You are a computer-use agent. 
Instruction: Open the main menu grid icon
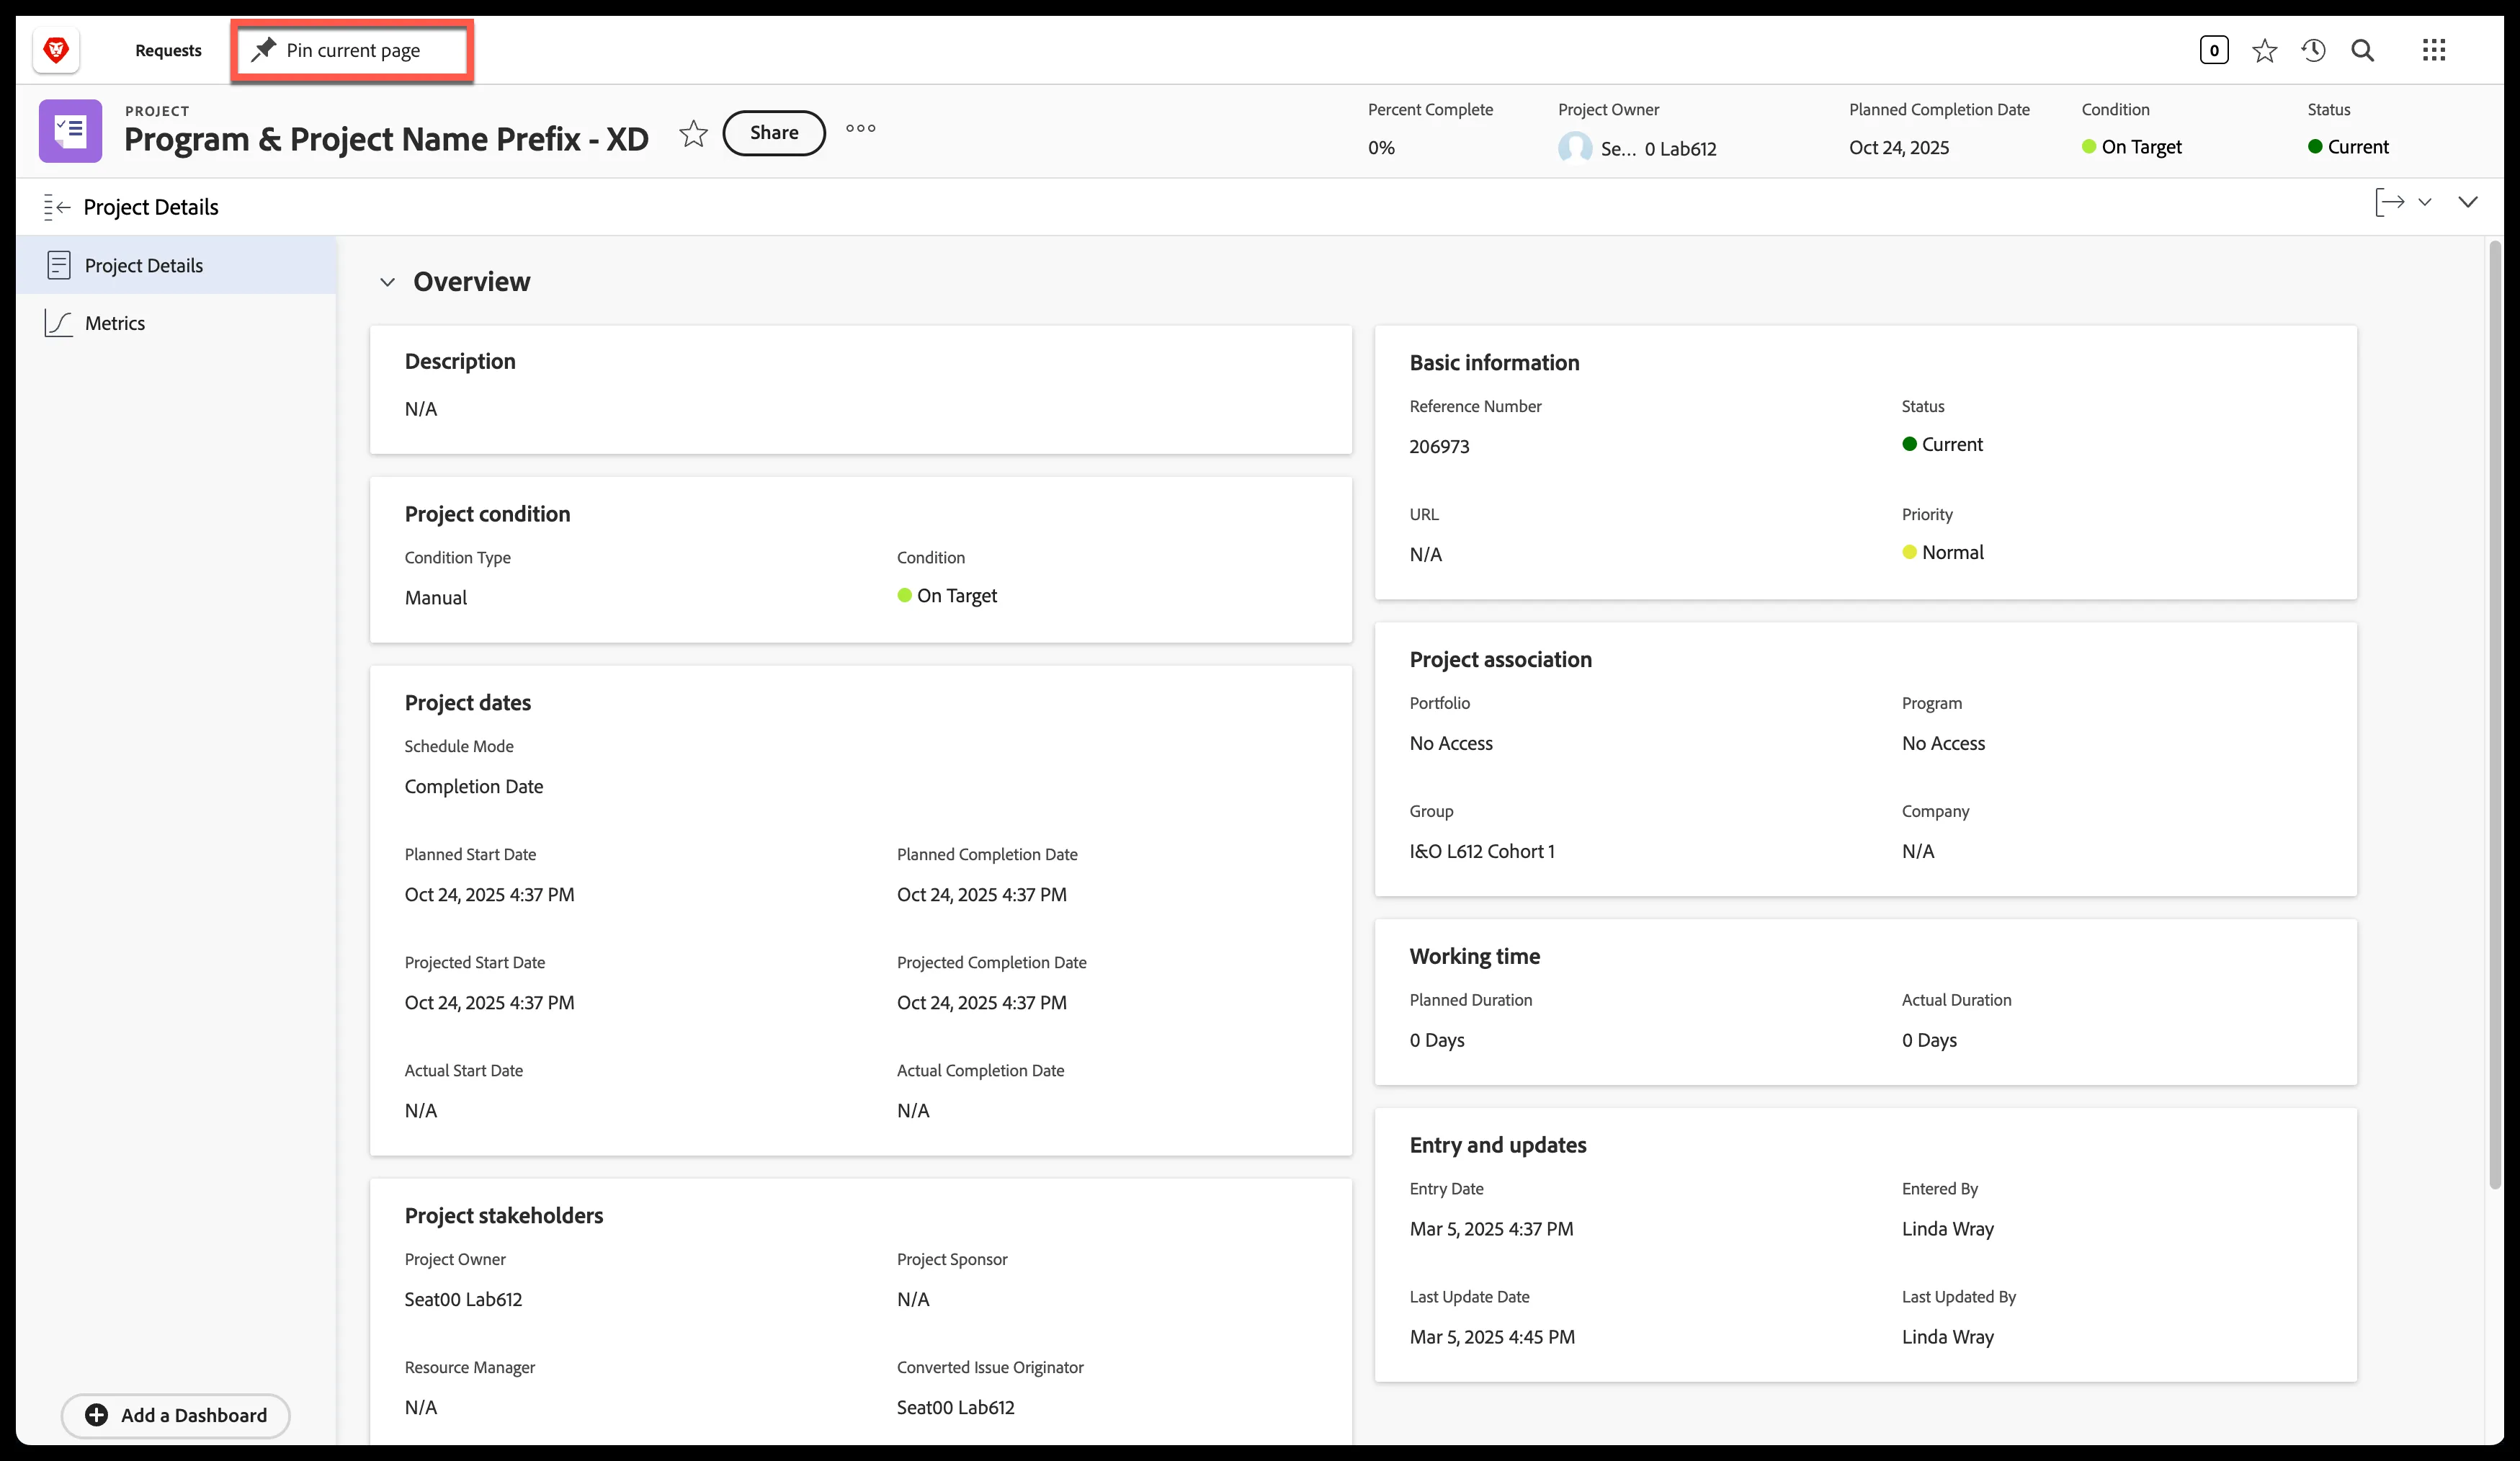tap(2434, 50)
